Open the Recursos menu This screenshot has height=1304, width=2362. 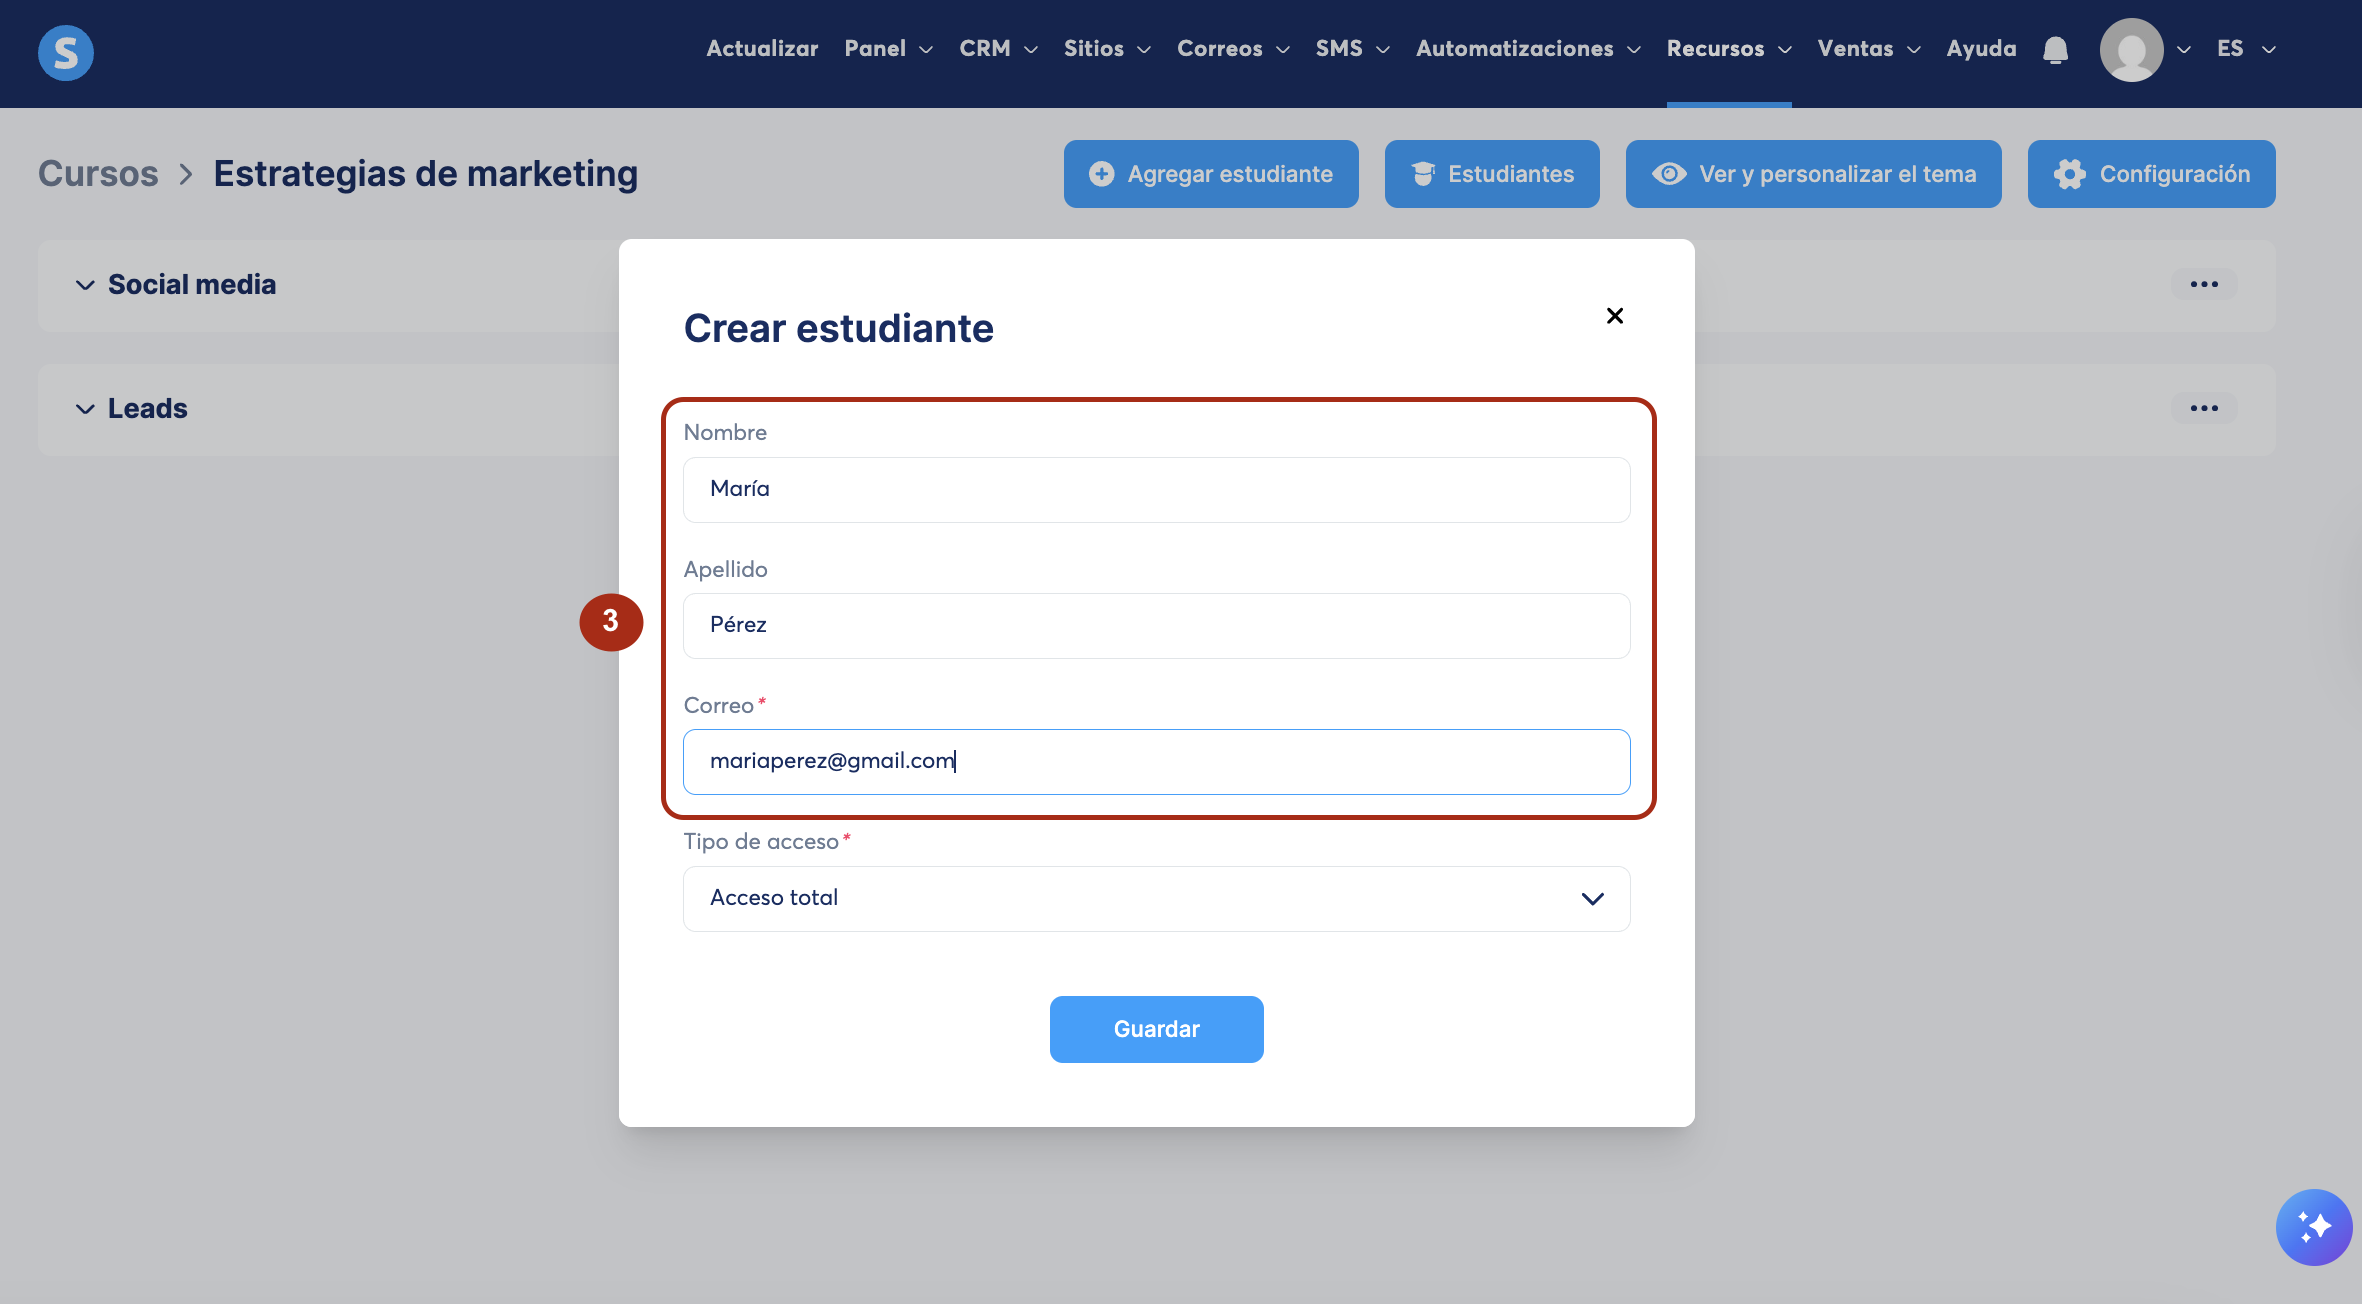pos(1728,49)
